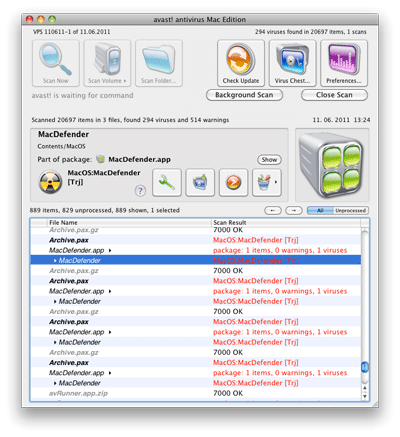The height and width of the screenshot is (437, 400).
Task: Click the '11. 06. 2011 13:24' timestamp
Action: pyautogui.click(x=341, y=120)
